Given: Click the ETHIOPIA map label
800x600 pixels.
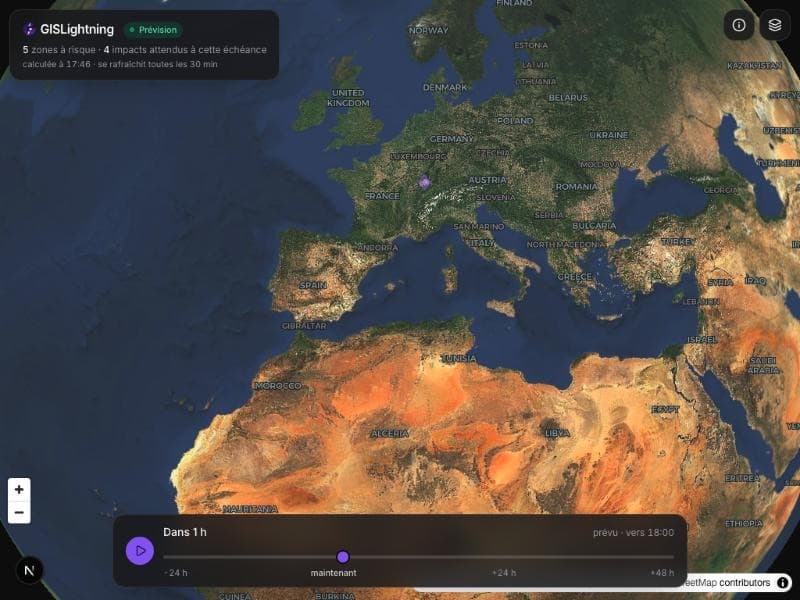Looking at the screenshot, I should tap(744, 523).
